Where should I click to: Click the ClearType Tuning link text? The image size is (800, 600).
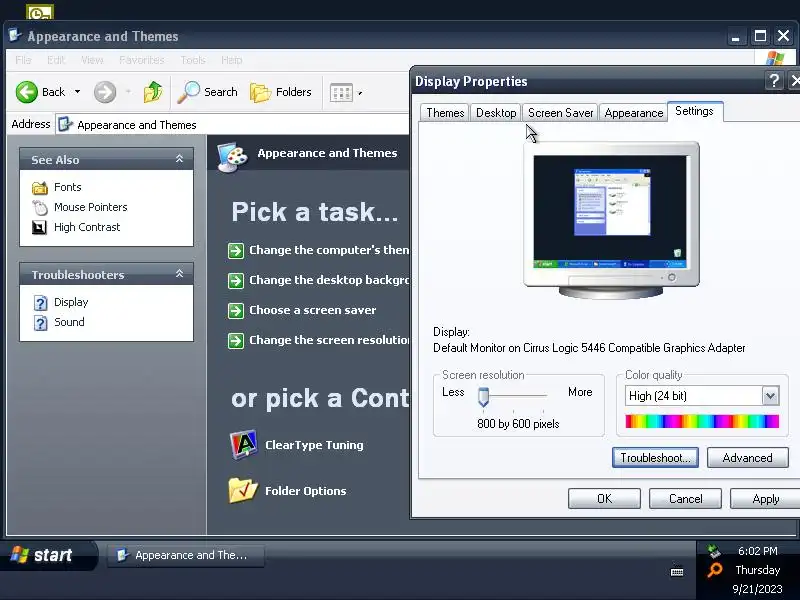314,445
